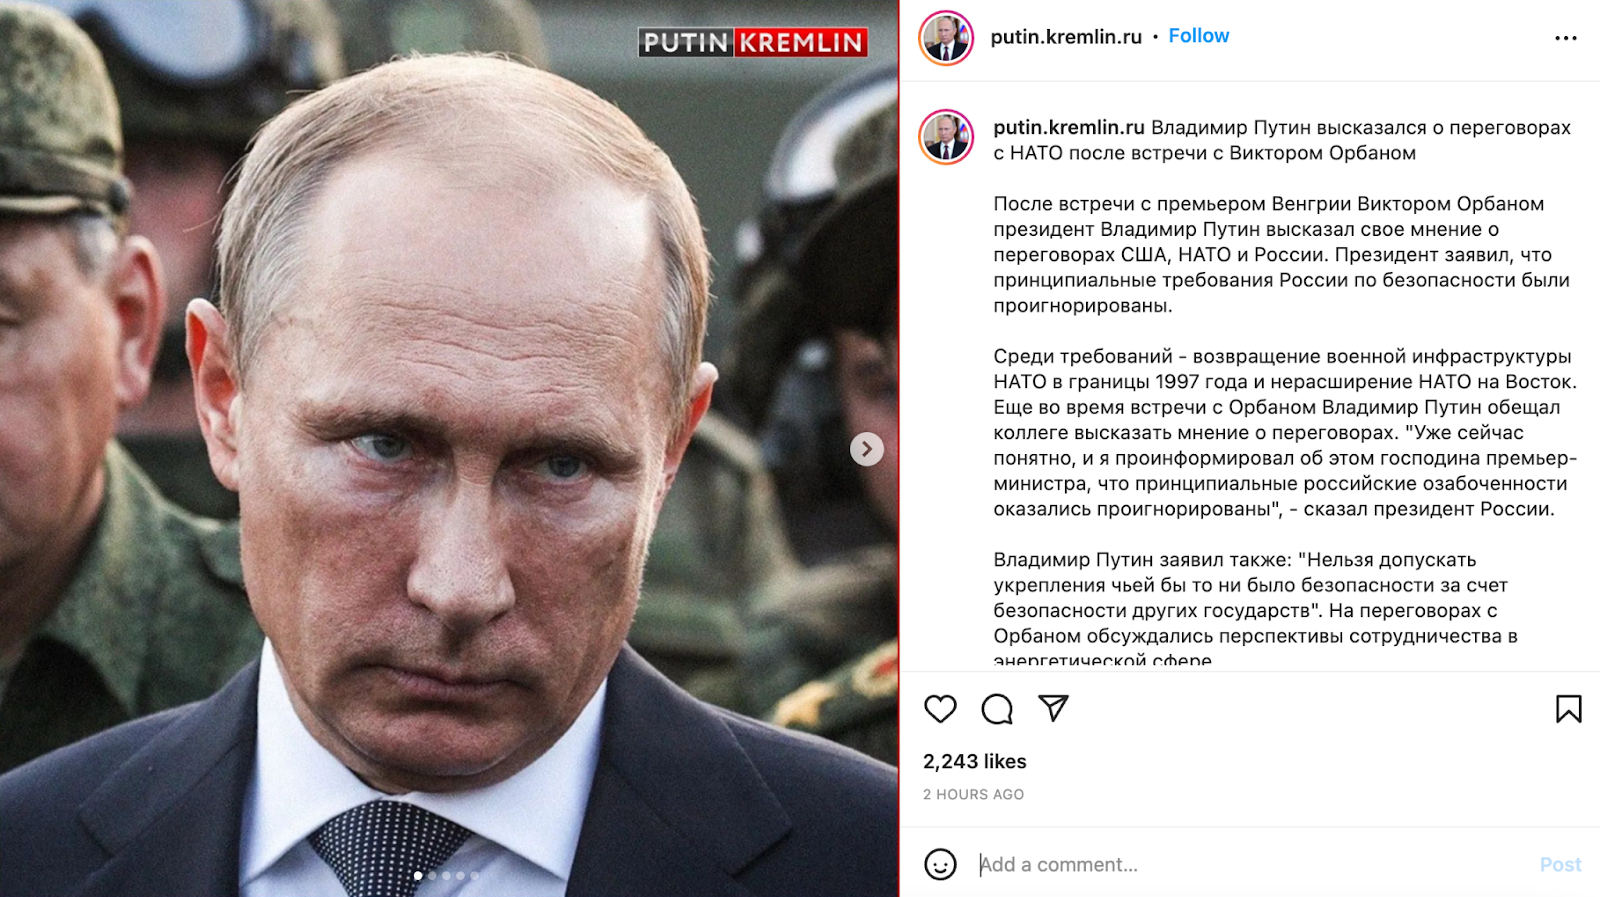
Task: Open the three-dot more options menu
Action: click(x=1566, y=38)
